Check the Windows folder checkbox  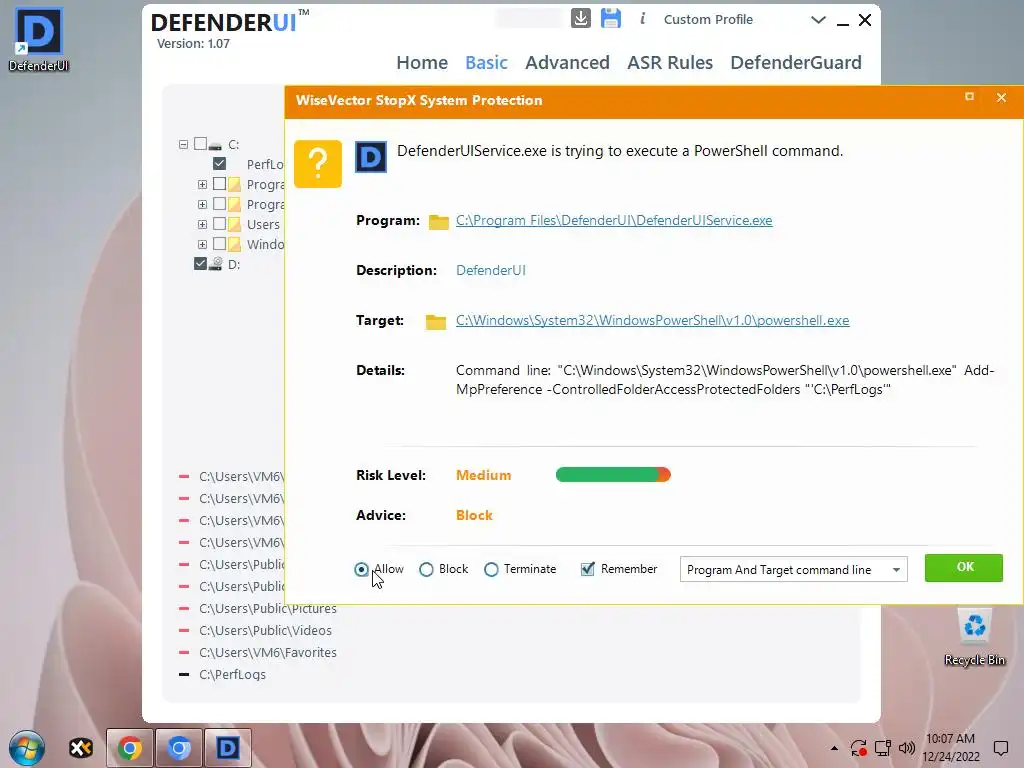click(x=219, y=244)
